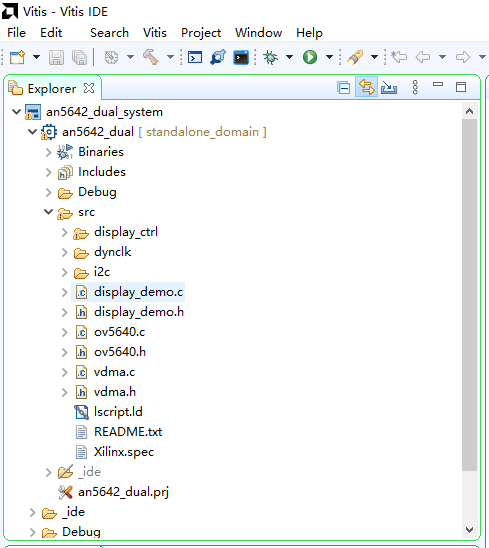The image size is (489, 548).
Task: Click the New wizard toolbar icon
Action: tap(17, 57)
